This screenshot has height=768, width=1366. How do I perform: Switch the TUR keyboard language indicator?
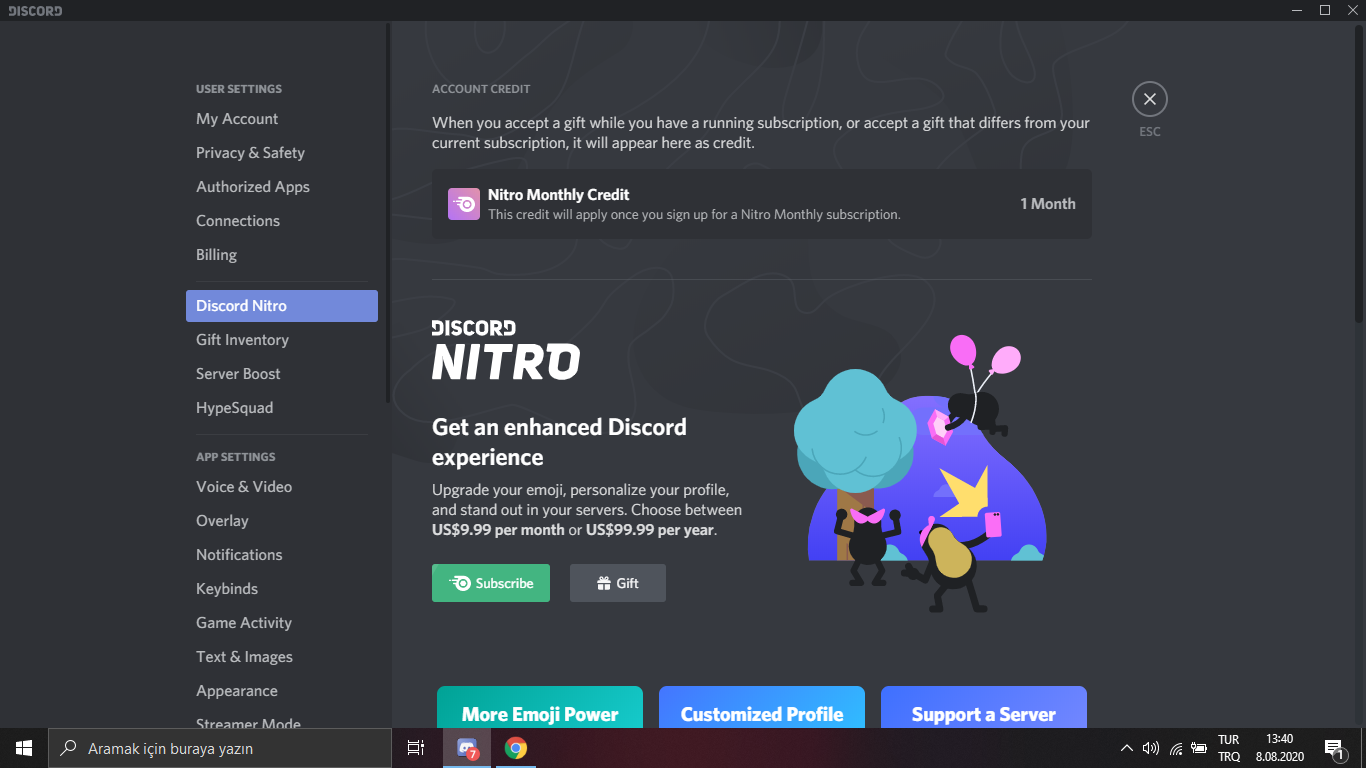coord(1229,748)
